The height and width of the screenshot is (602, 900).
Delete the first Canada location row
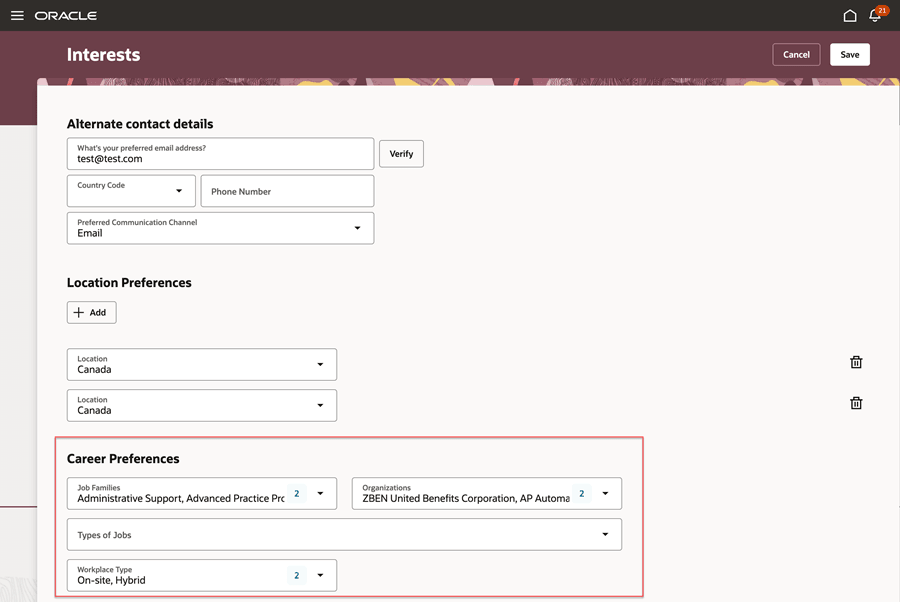click(x=856, y=362)
